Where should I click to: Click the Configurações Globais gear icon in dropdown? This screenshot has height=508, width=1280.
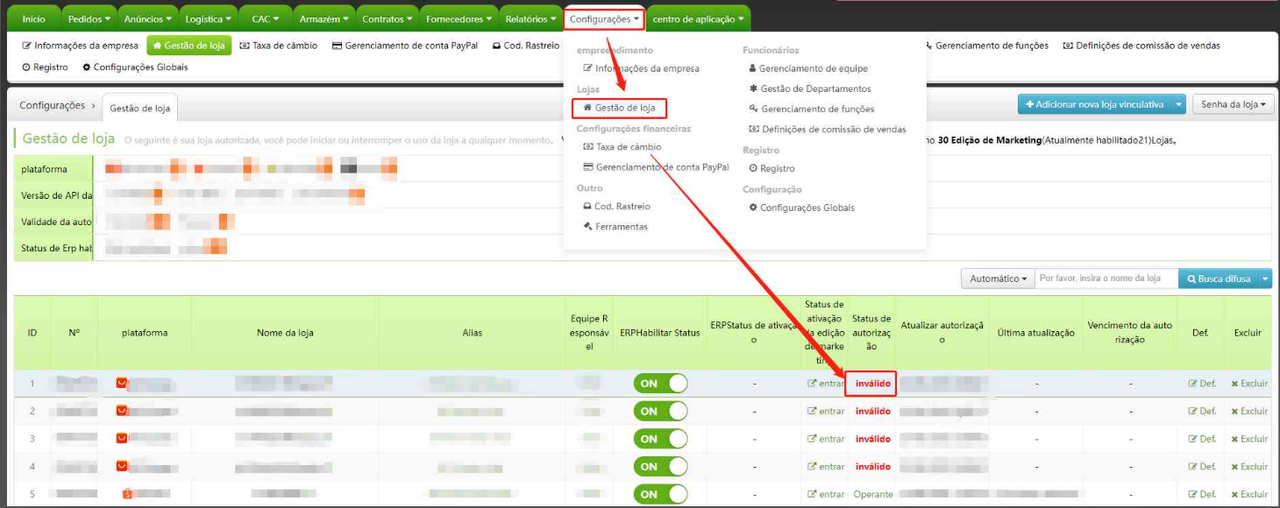click(x=753, y=208)
